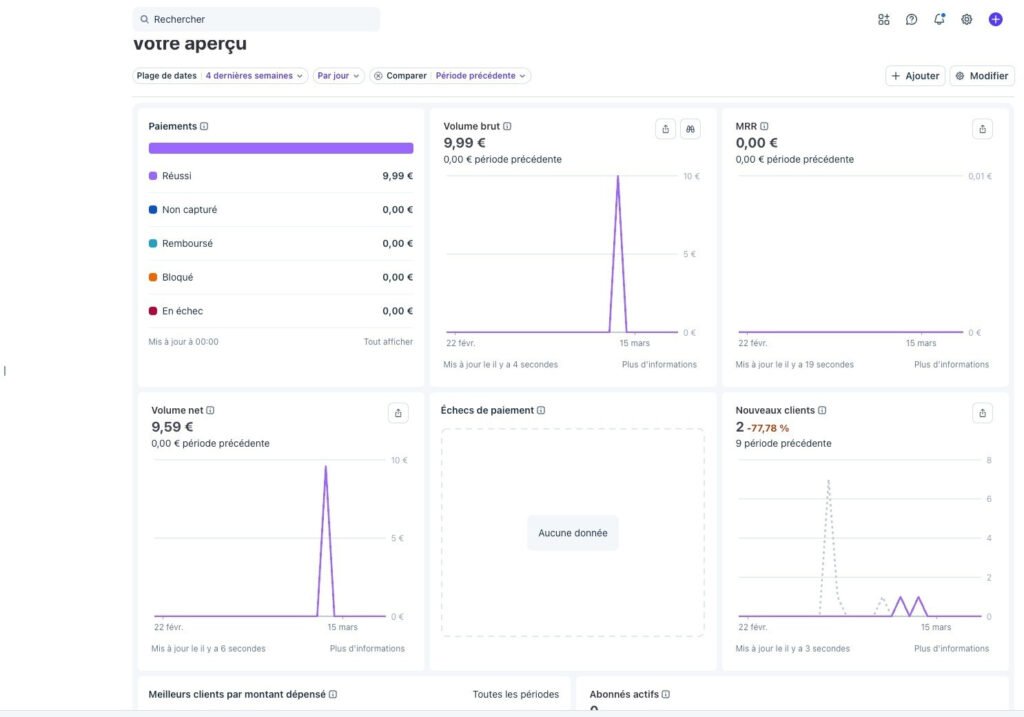The height and width of the screenshot is (717, 1024).
Task: Open the 'Période précédente' comparison dropdown
Action: pyautogui.click(x=480, y=76)
